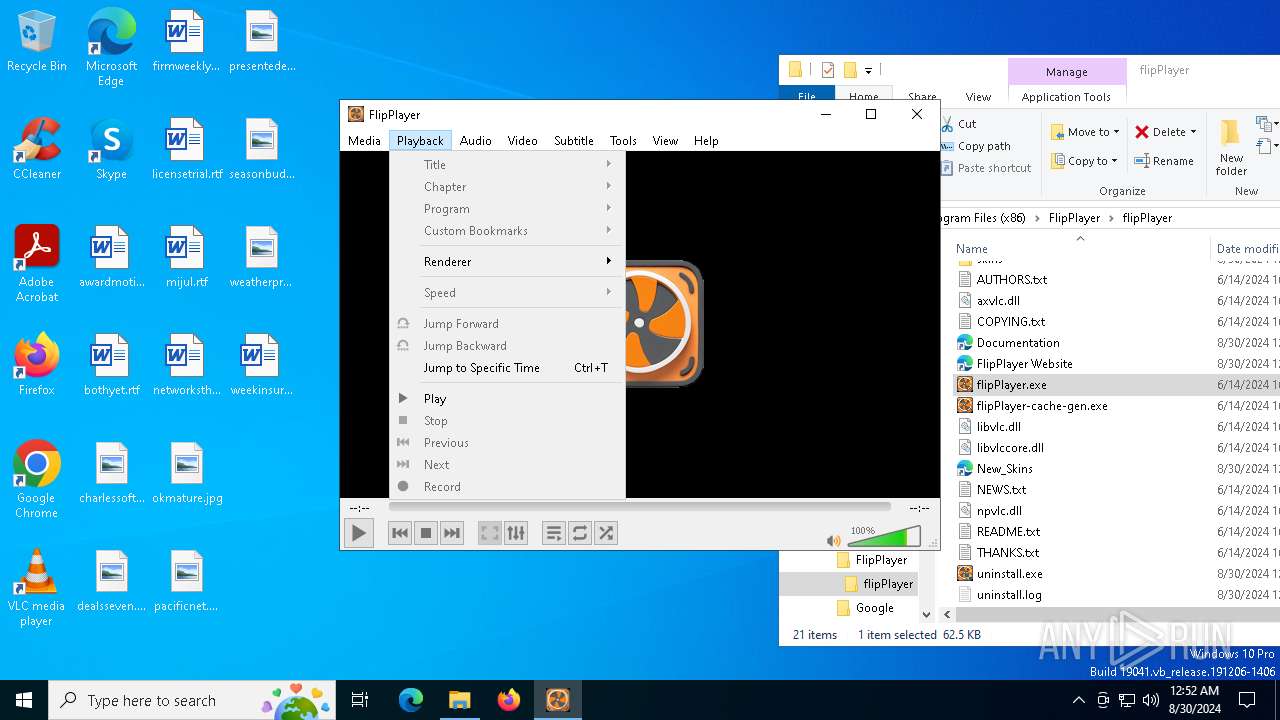Click the Previous media button in toolbar
Screen dimensions: 1280x720
tap(400, 533)
